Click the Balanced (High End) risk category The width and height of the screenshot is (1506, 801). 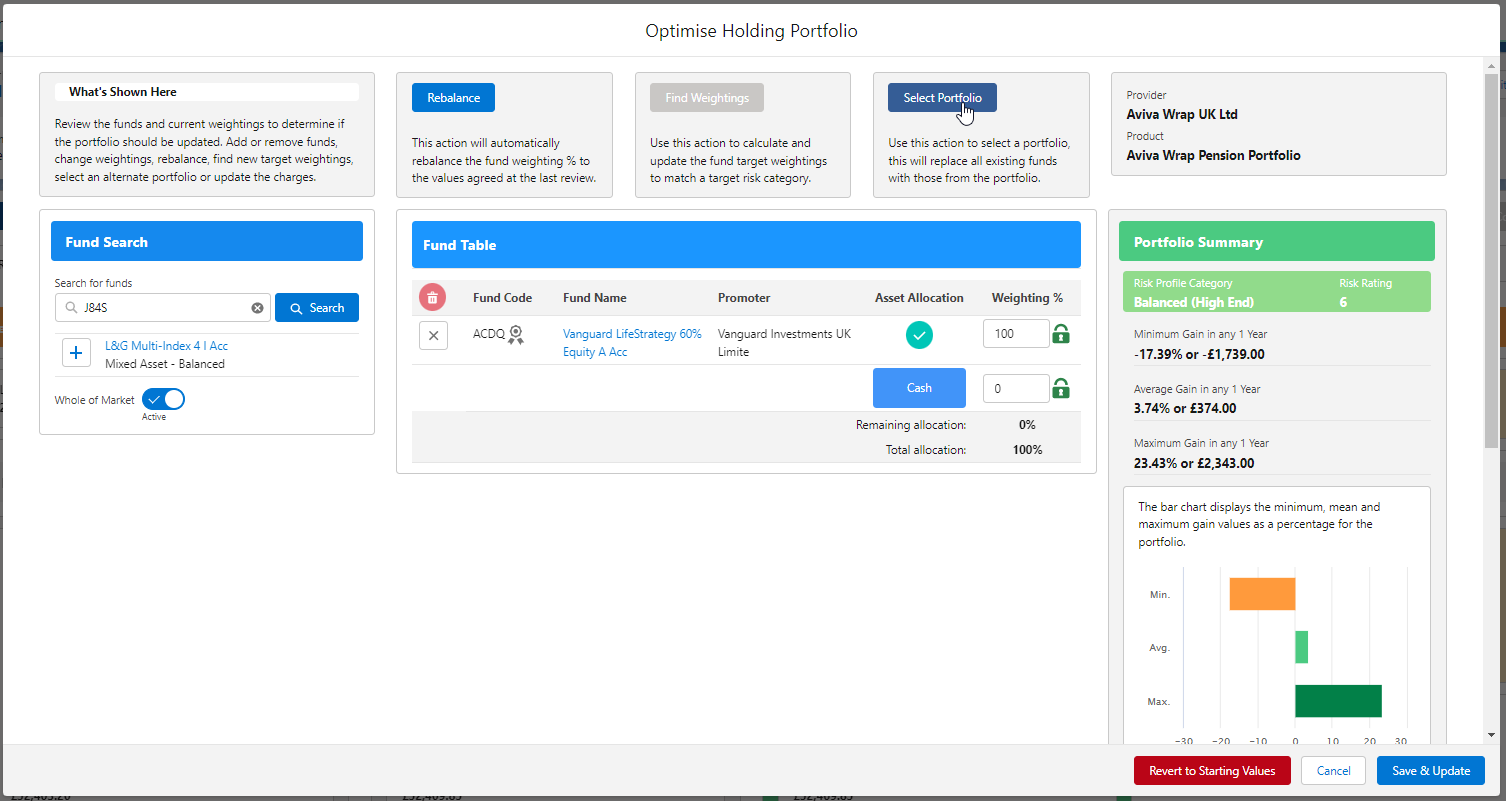pyautogui.click(x=1193, y=302)
